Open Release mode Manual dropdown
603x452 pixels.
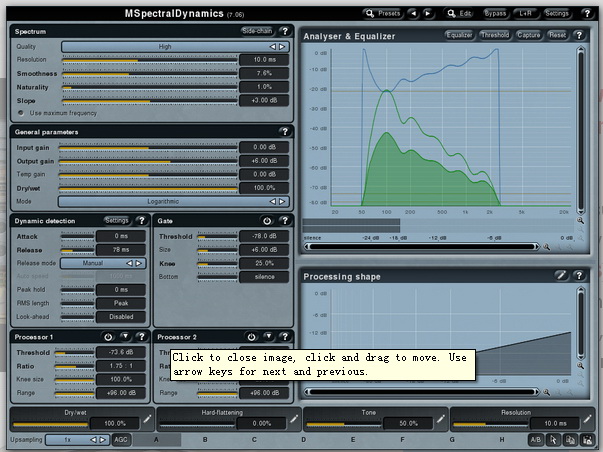[x=103, y=263]
